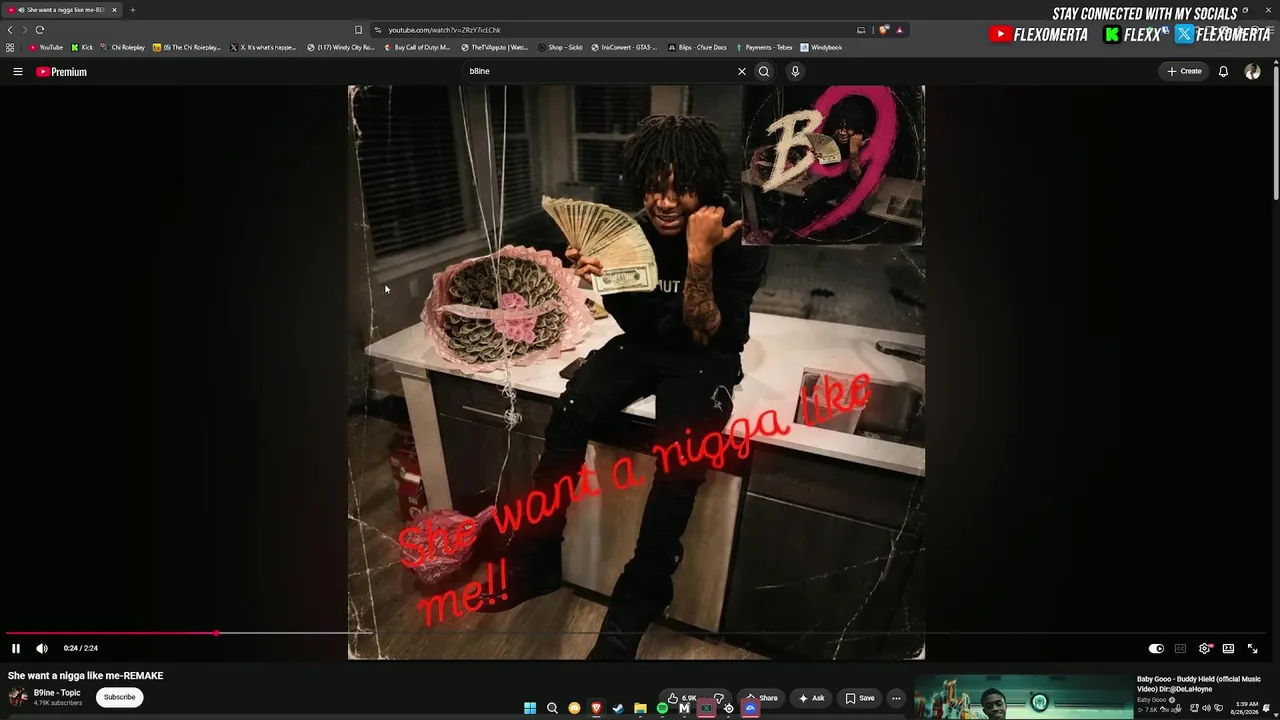This screenshot has width=1280, height=720.
Task: Open Spotify from the taskbar
Action: [x=662, y=708]
